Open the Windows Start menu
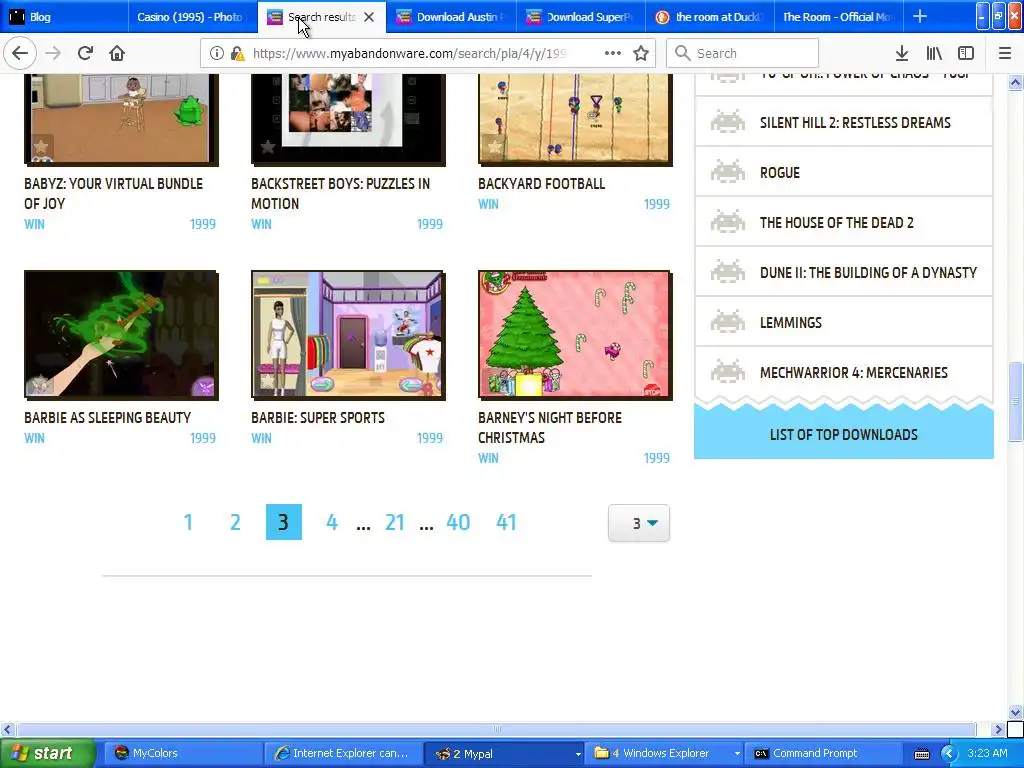This screenshot has height=768, width=1024. (48, 754)
